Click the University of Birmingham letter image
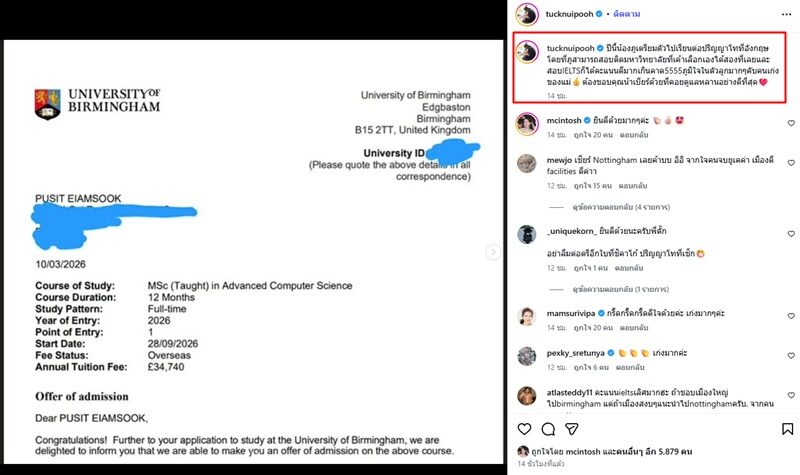Viewport: 800px width, 475px height. pyautogui.click(x=254, y=252)
